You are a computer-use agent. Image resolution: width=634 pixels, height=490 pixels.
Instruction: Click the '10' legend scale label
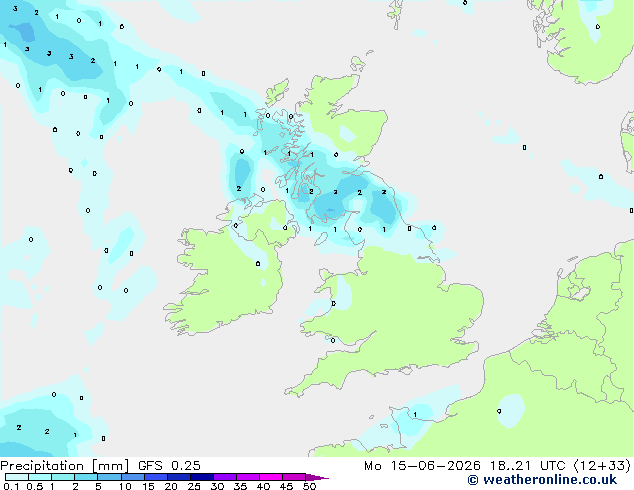125,486
